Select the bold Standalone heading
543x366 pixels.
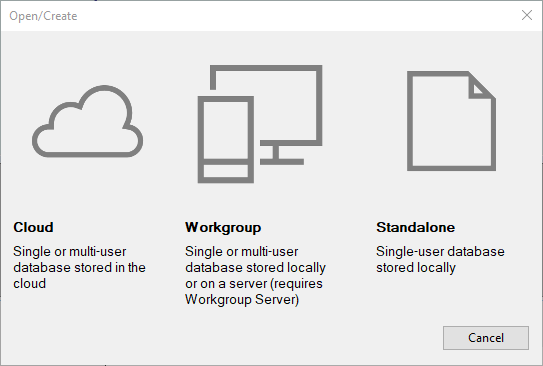(x=416, y=227)
